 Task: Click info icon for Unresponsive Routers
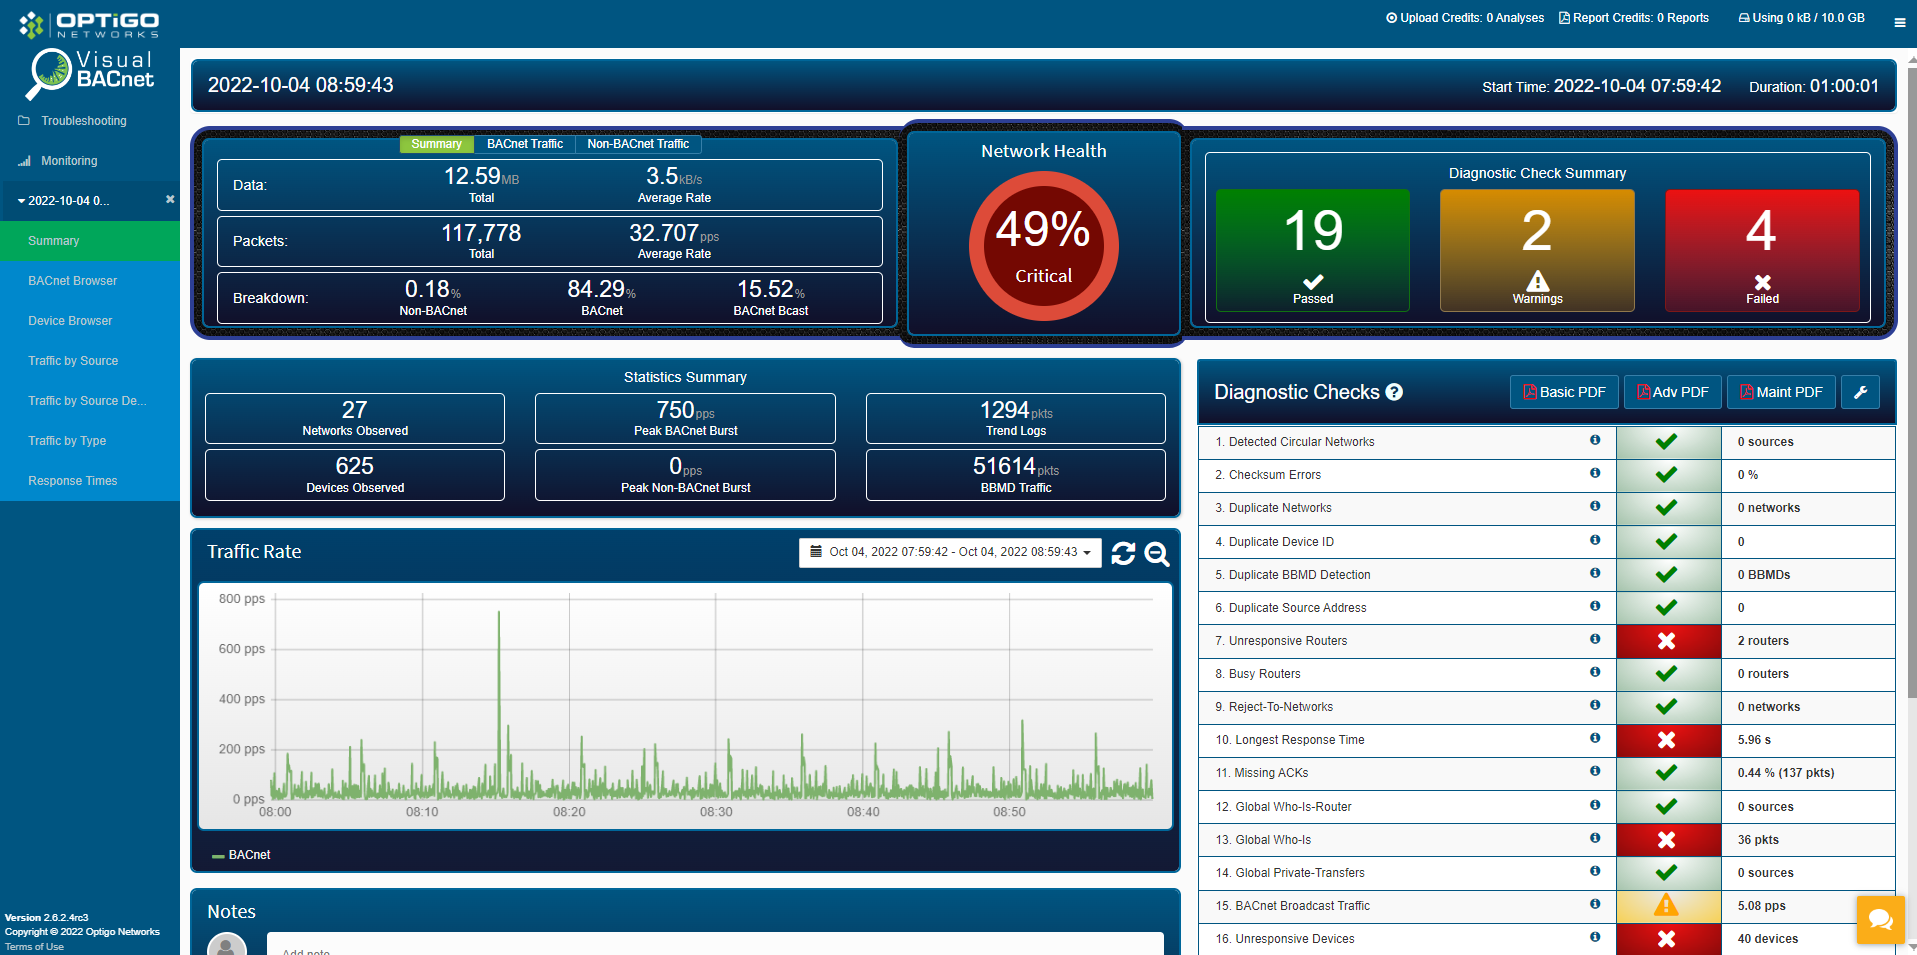[x=1595, y=639]
